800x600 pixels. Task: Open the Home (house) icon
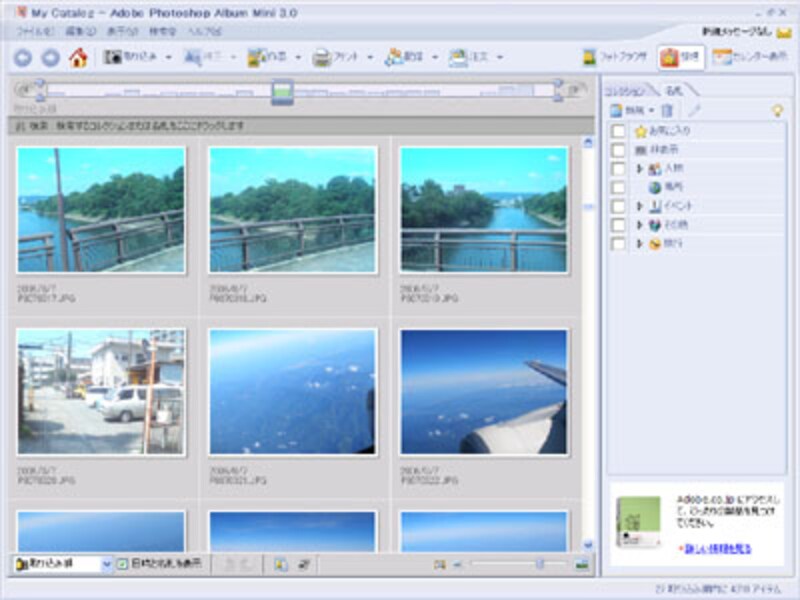click(78, 57)
